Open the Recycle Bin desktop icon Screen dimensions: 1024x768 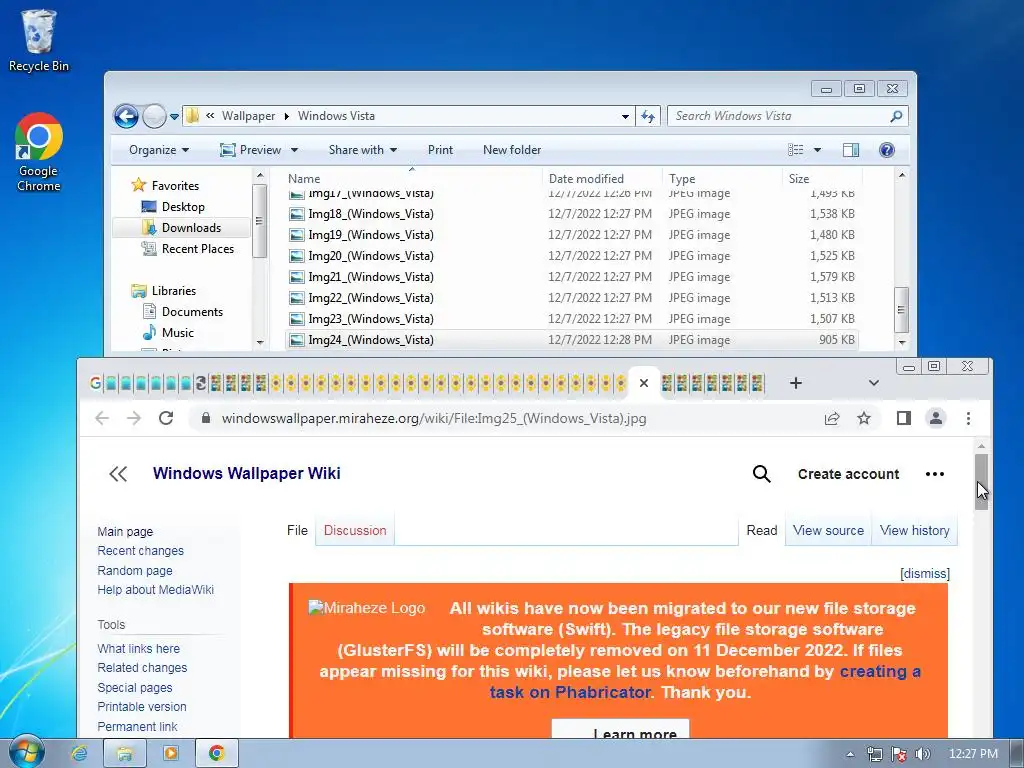(x=39, y=40)
